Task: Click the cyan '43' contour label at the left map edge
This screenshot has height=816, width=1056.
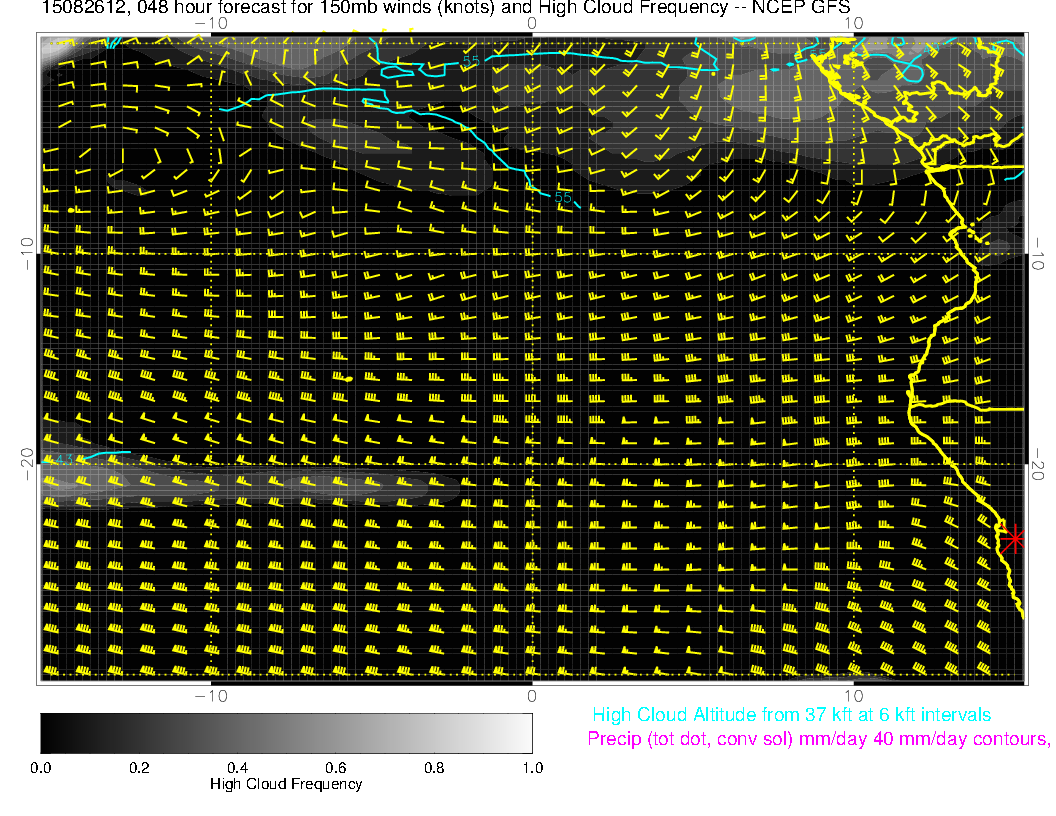Action: [x=64, y=460]
